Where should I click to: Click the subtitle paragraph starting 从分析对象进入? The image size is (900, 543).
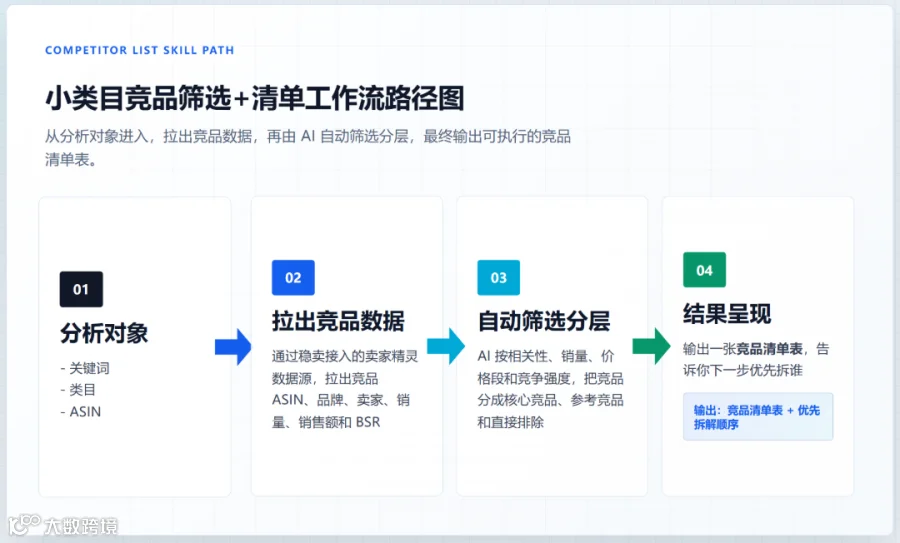tap(308, 148)
